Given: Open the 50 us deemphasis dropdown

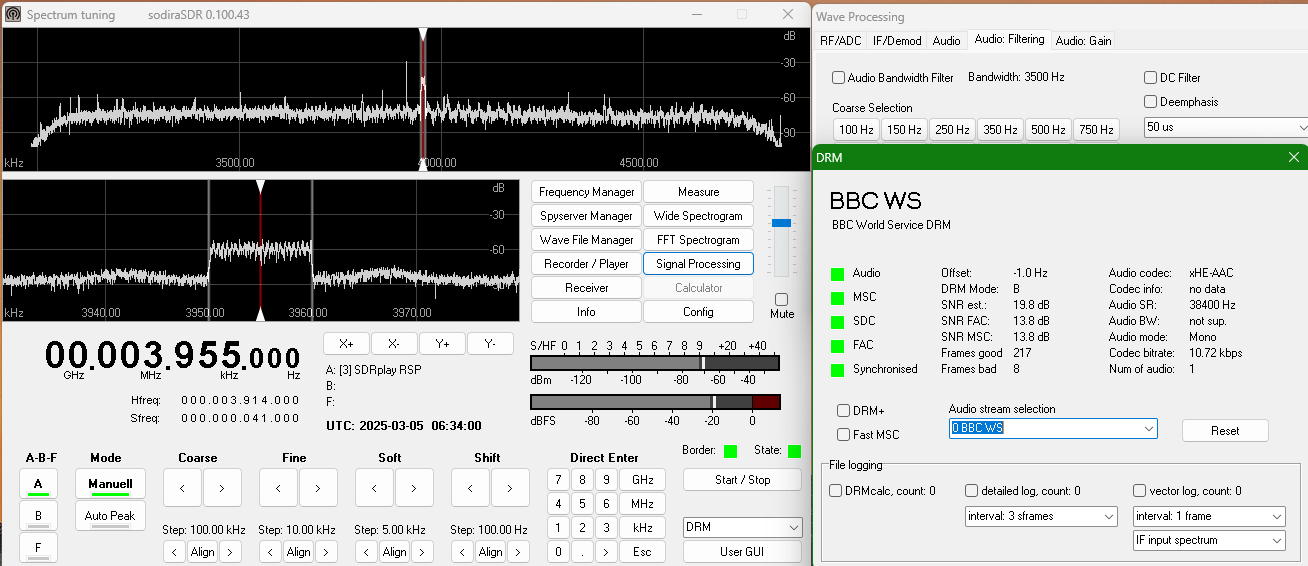Looking at the screenshot, I should coord(1226,127).
